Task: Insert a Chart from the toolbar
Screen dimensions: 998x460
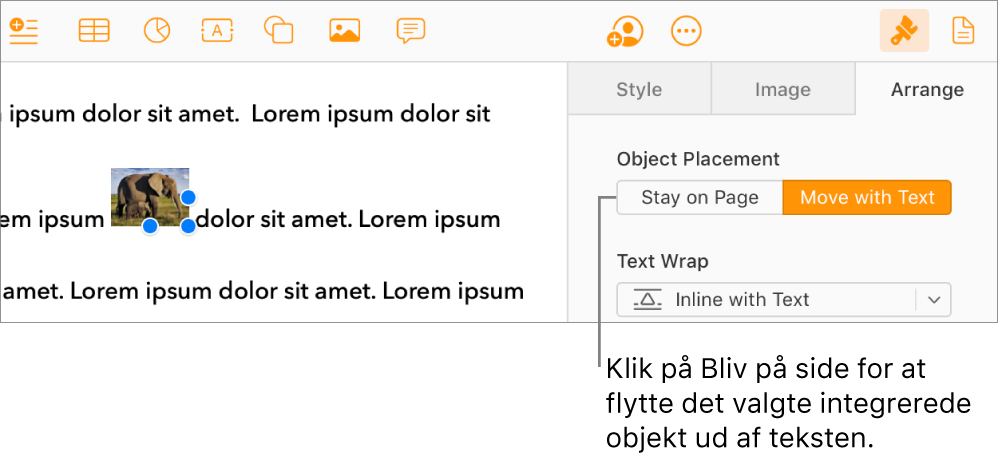Action: [x=157, y=31]
